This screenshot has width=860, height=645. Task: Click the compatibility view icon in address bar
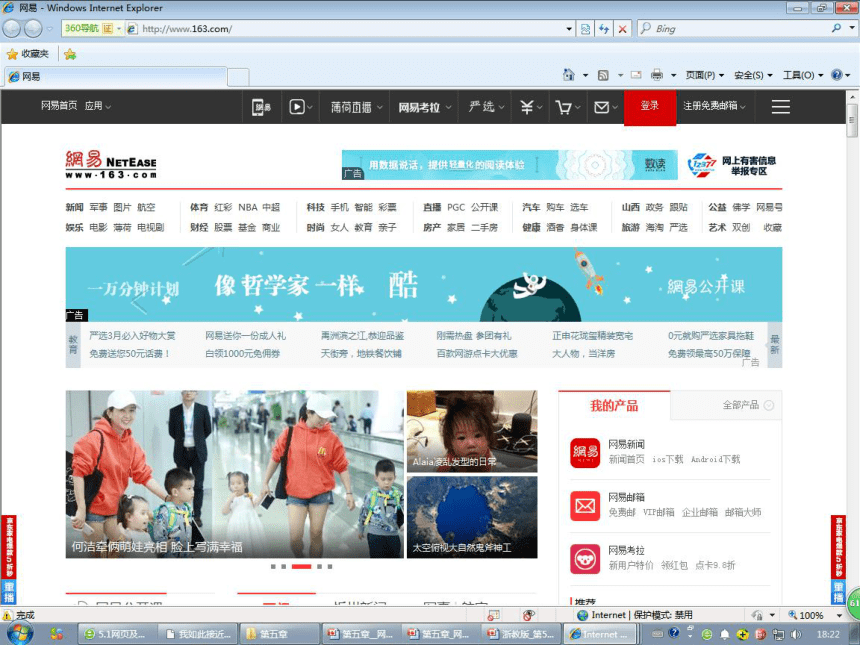(585, 29)
